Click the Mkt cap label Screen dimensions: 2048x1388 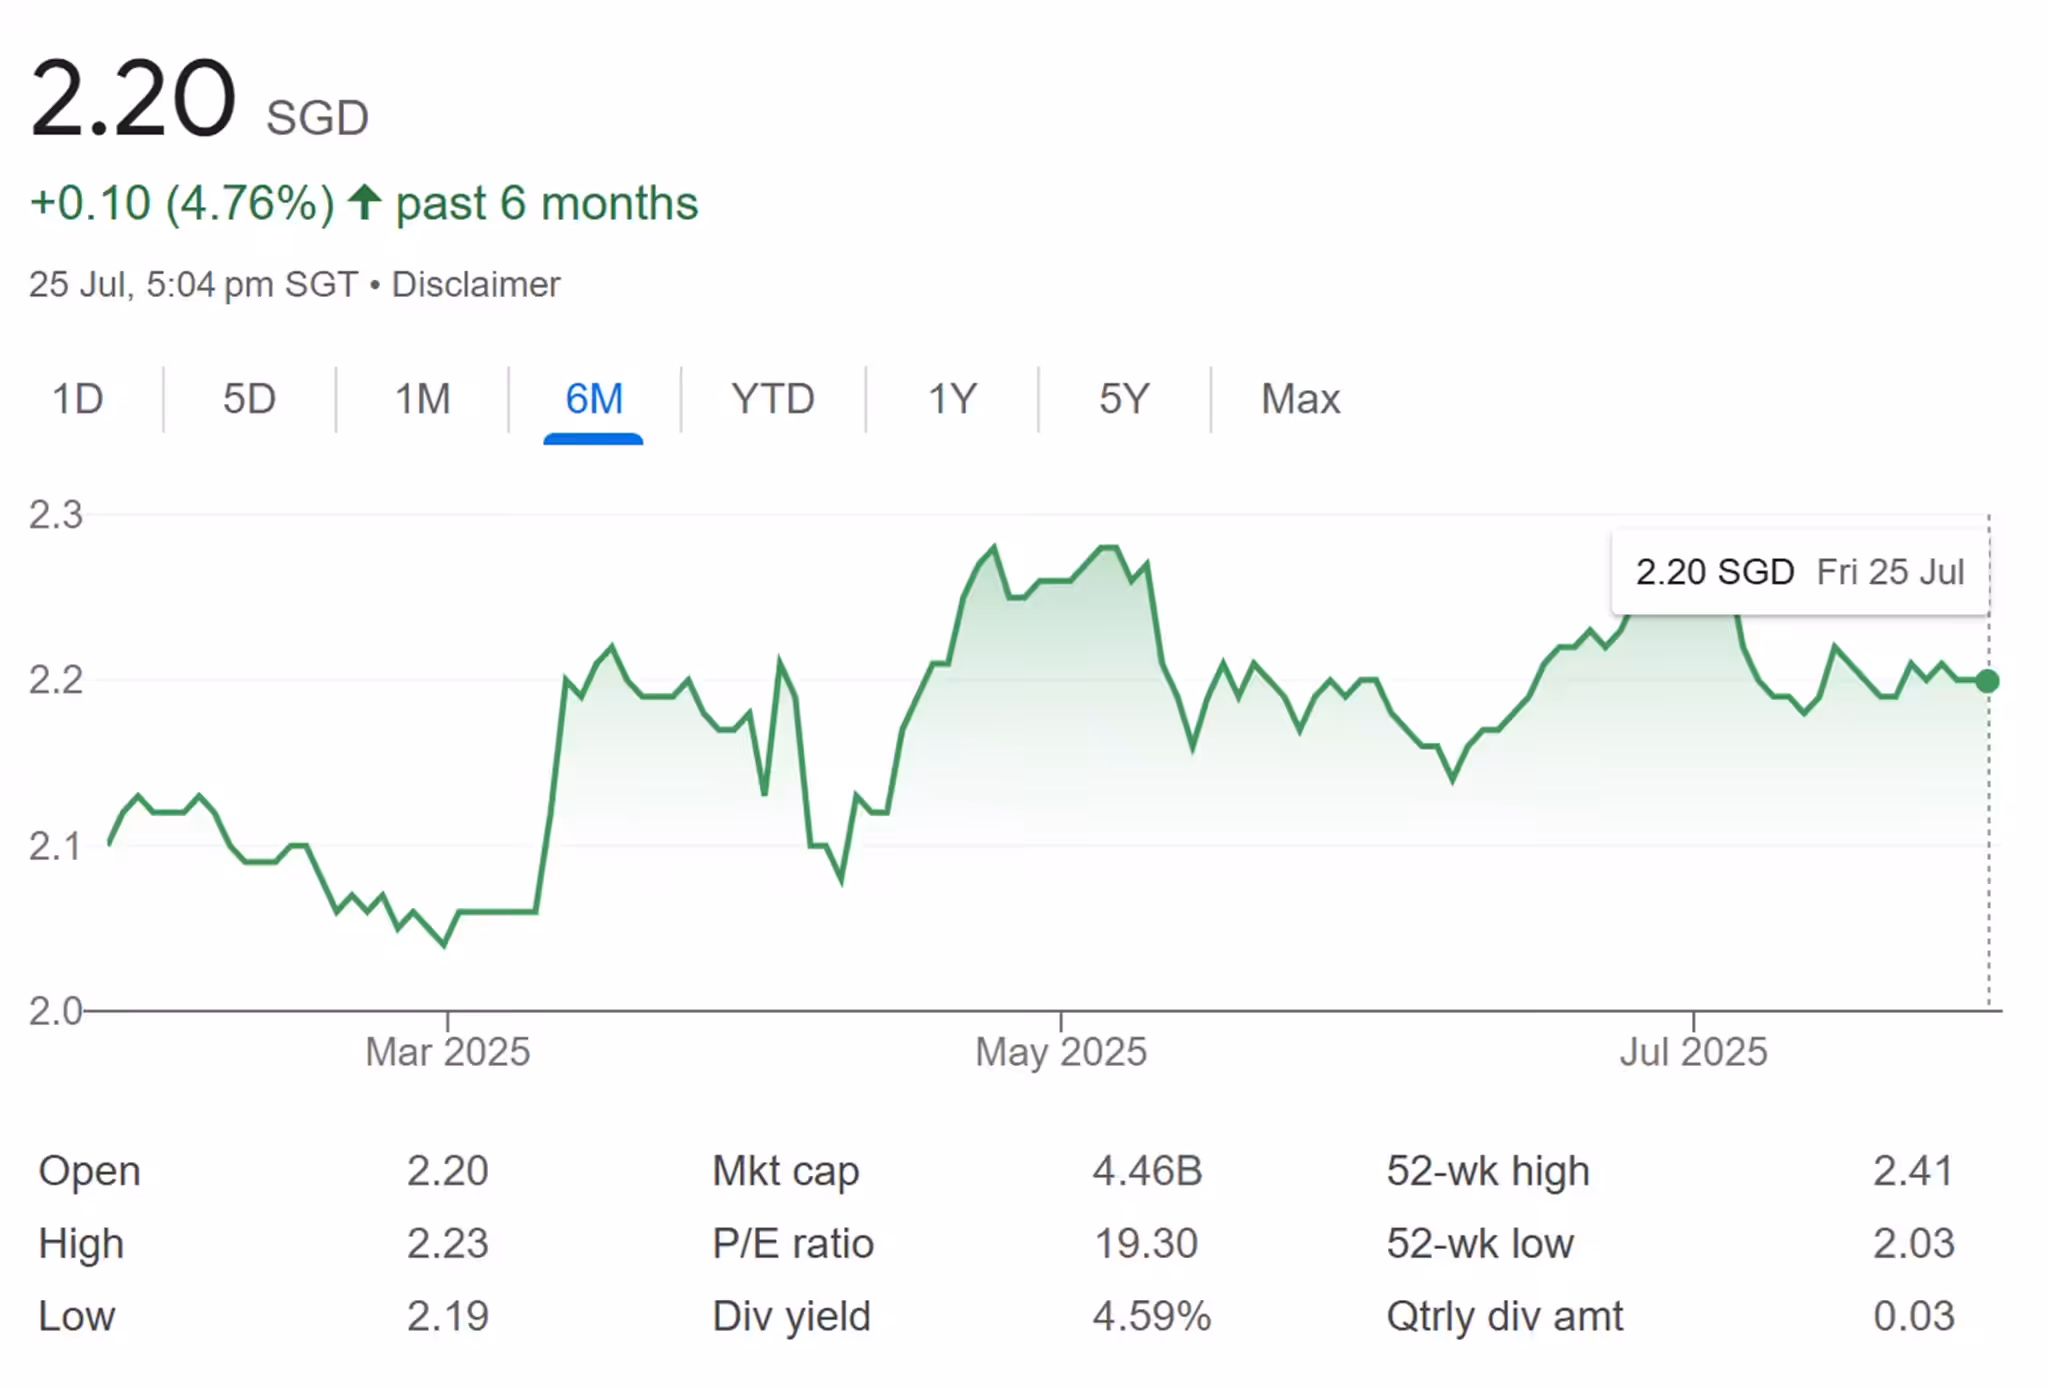tap(785, 1171)
